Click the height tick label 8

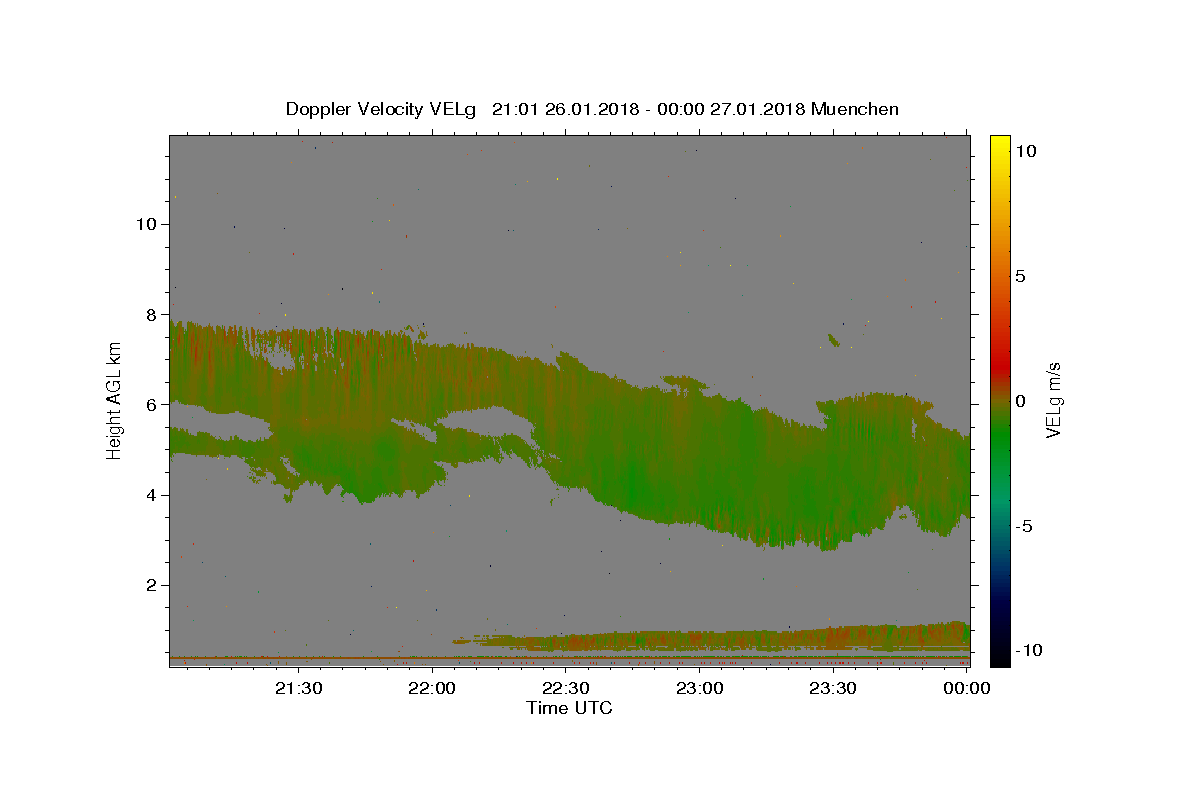(150, 314)
